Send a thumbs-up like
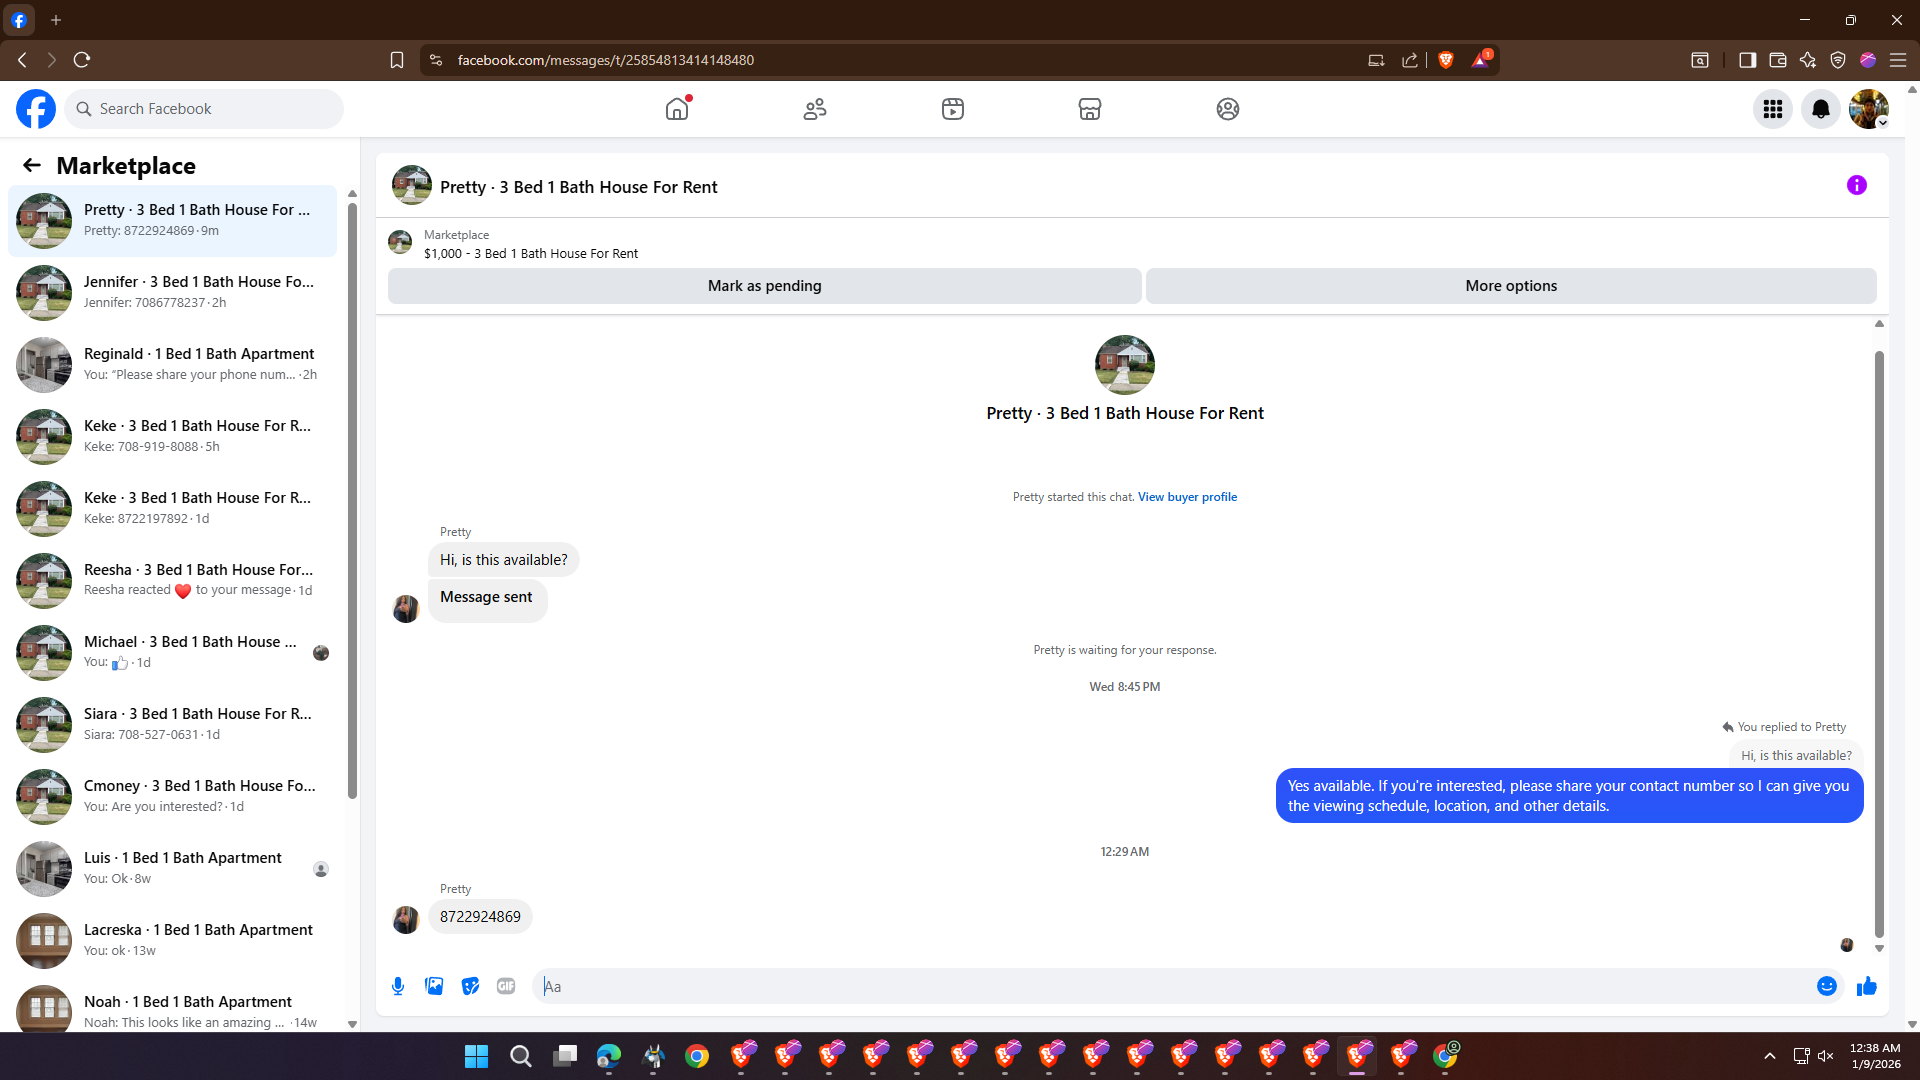 click(x=1867, y=986)
